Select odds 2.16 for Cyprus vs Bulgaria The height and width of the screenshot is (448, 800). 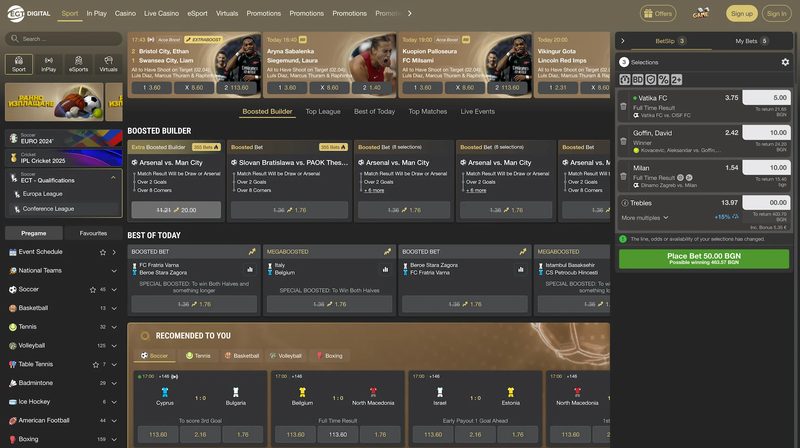coord(200,435)
